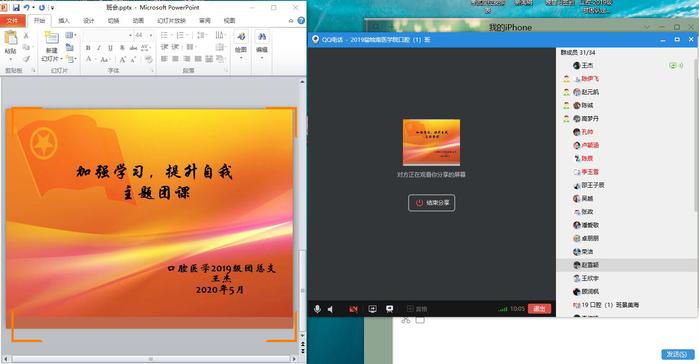Click the Paste clipboard icon
Viewport: 699px width, 364px height.
coord(11,38)
